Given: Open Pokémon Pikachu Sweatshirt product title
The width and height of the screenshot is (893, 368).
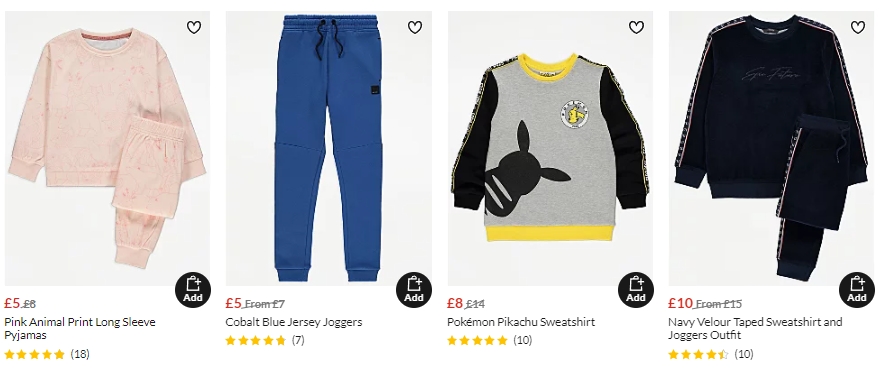Looking at the screenshot, I should 521,322.
